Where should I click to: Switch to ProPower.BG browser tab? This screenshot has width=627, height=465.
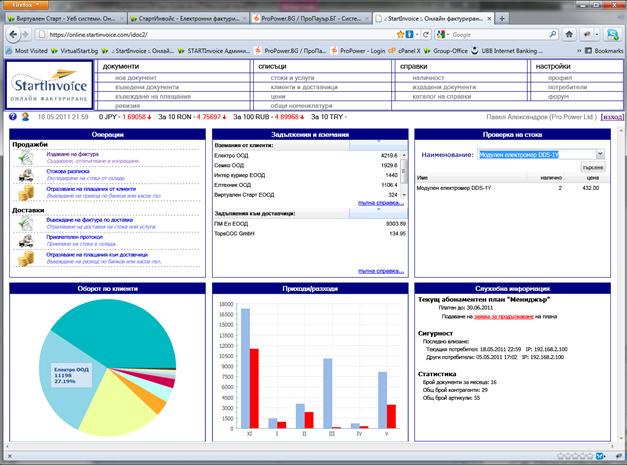[311, 18]
